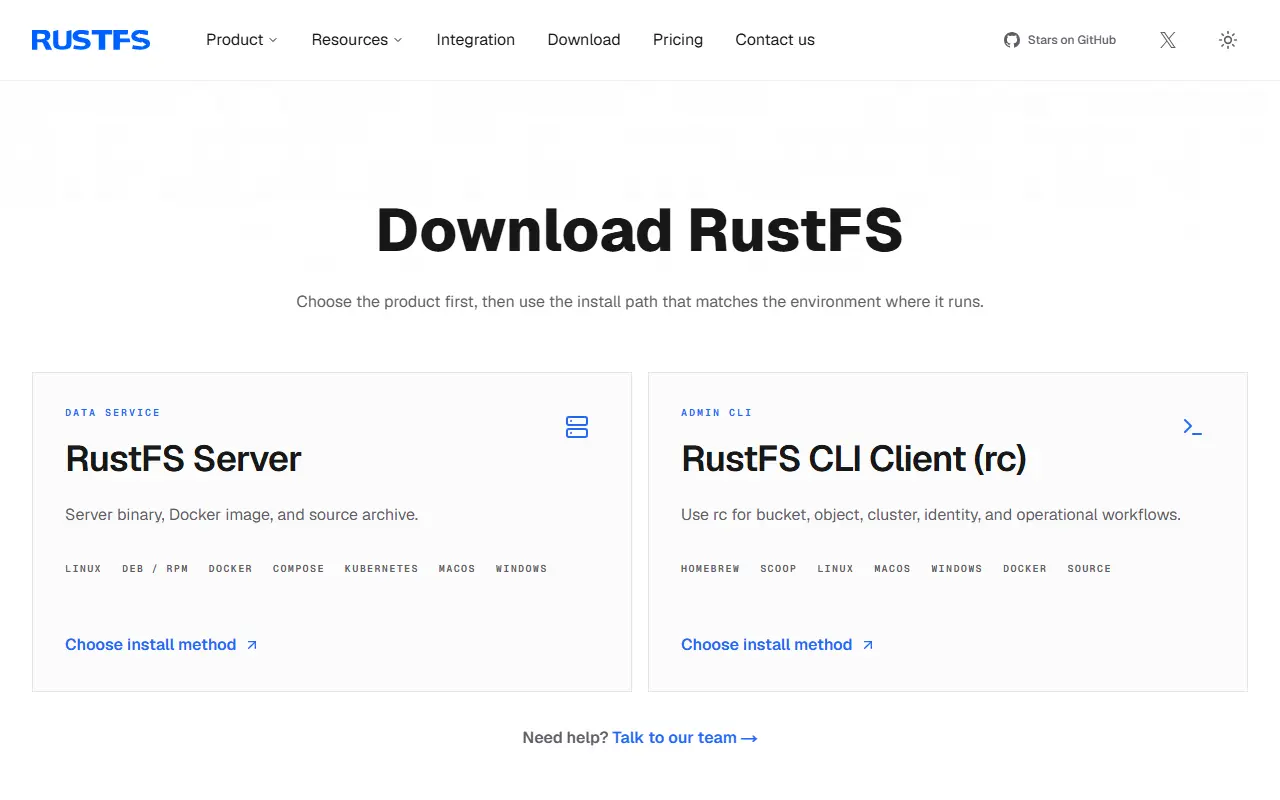Click the KUBERNETES tag
Screen dimensions: 1280x800
click(x=382, y=569)
